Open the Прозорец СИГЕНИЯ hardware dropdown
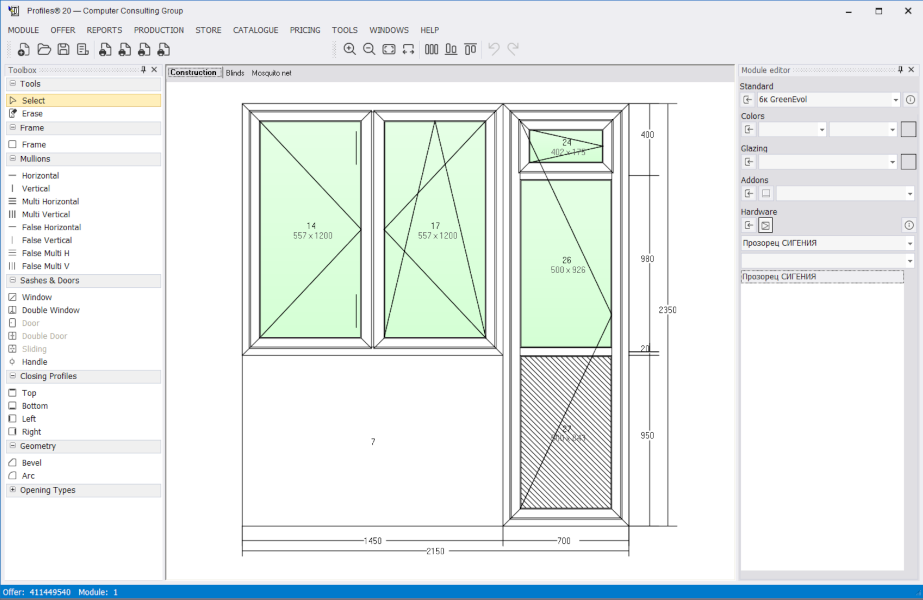The image size is (923, 600). (909, 243)
